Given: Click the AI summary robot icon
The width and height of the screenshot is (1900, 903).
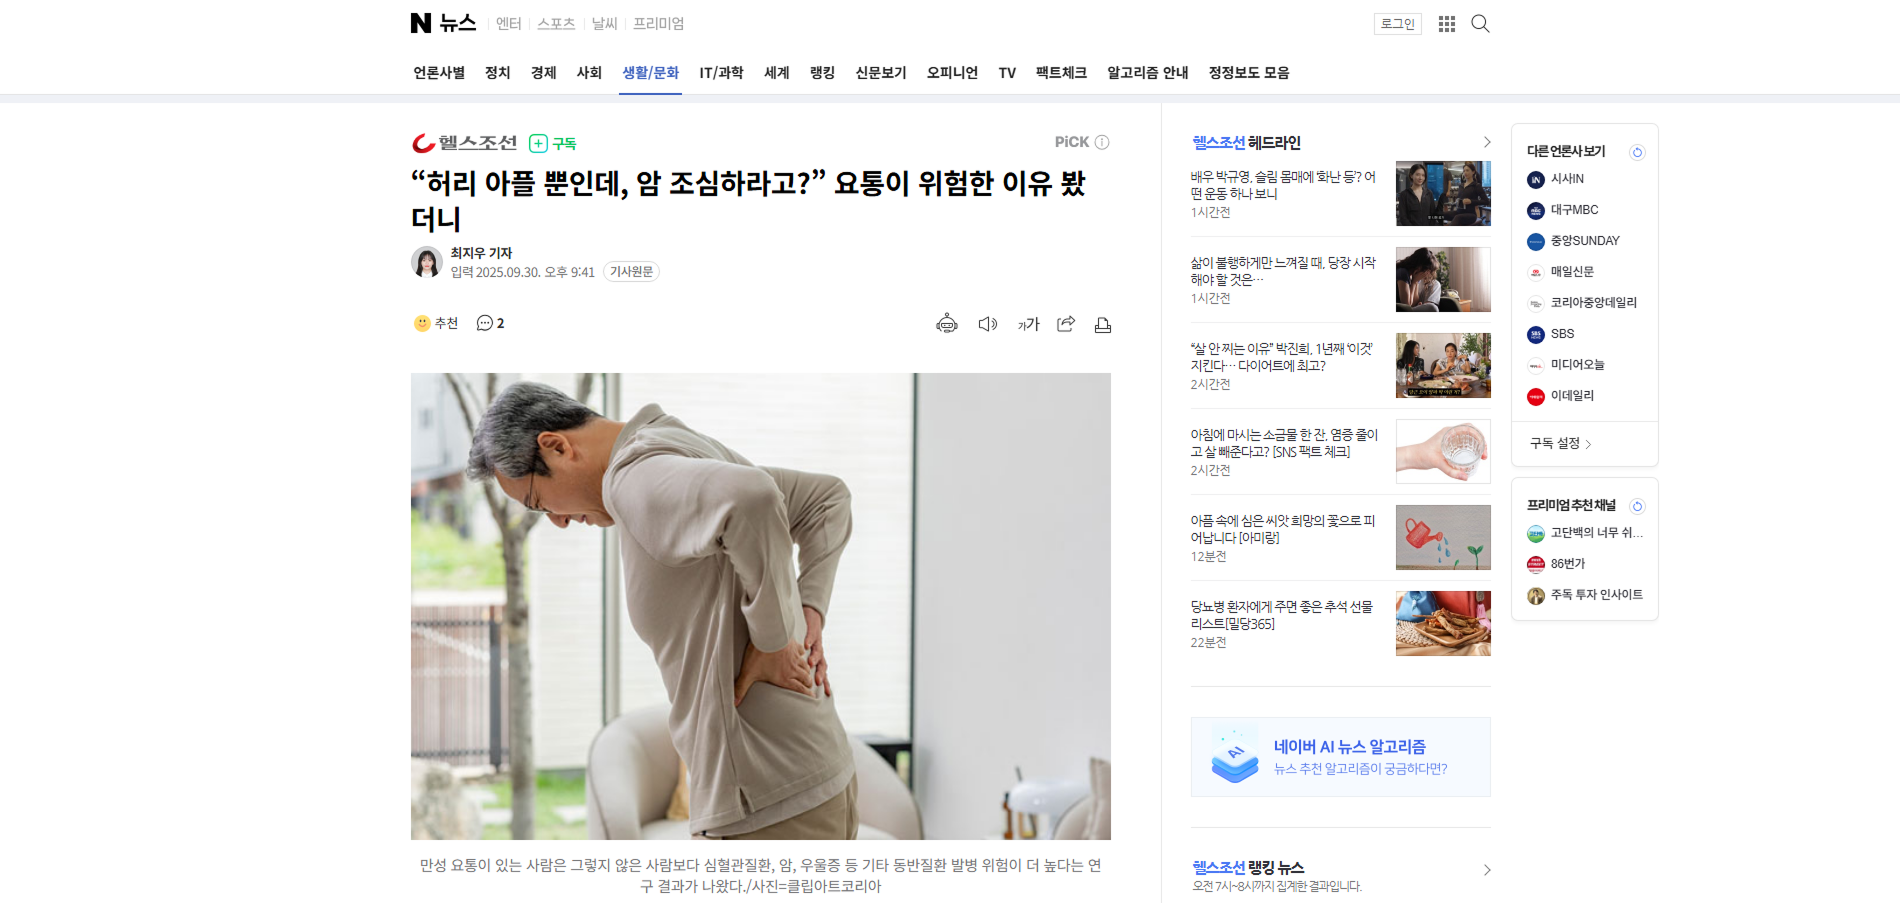Looking at the screenshot, I should click(947, 324).
